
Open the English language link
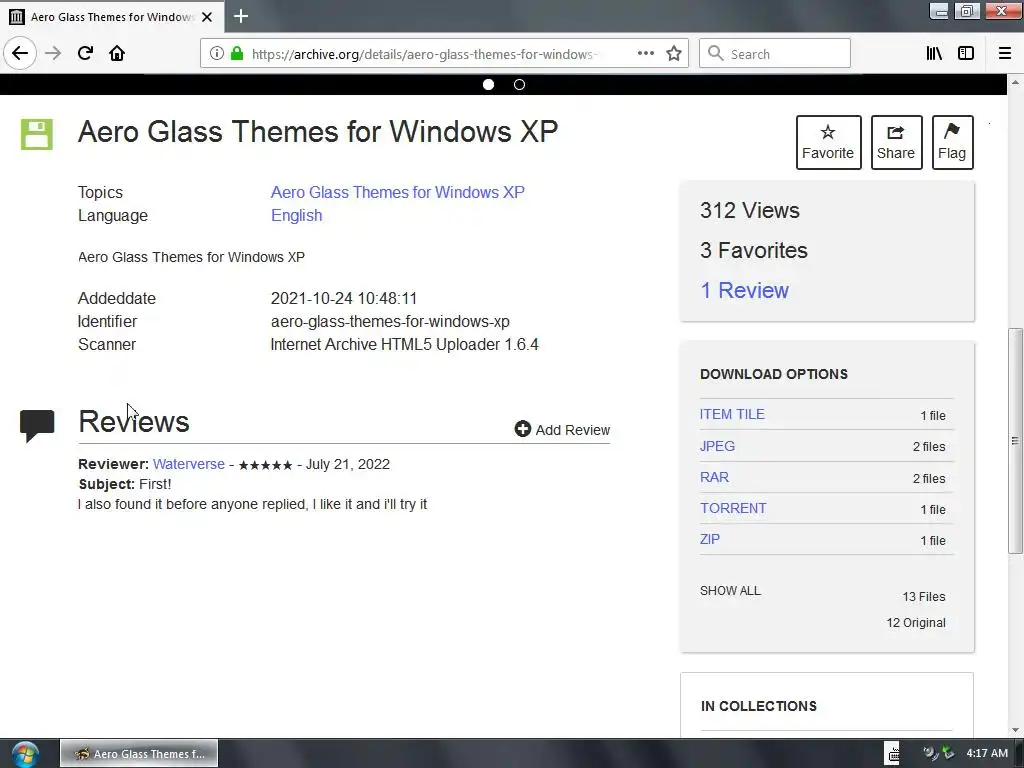point(296,216)
